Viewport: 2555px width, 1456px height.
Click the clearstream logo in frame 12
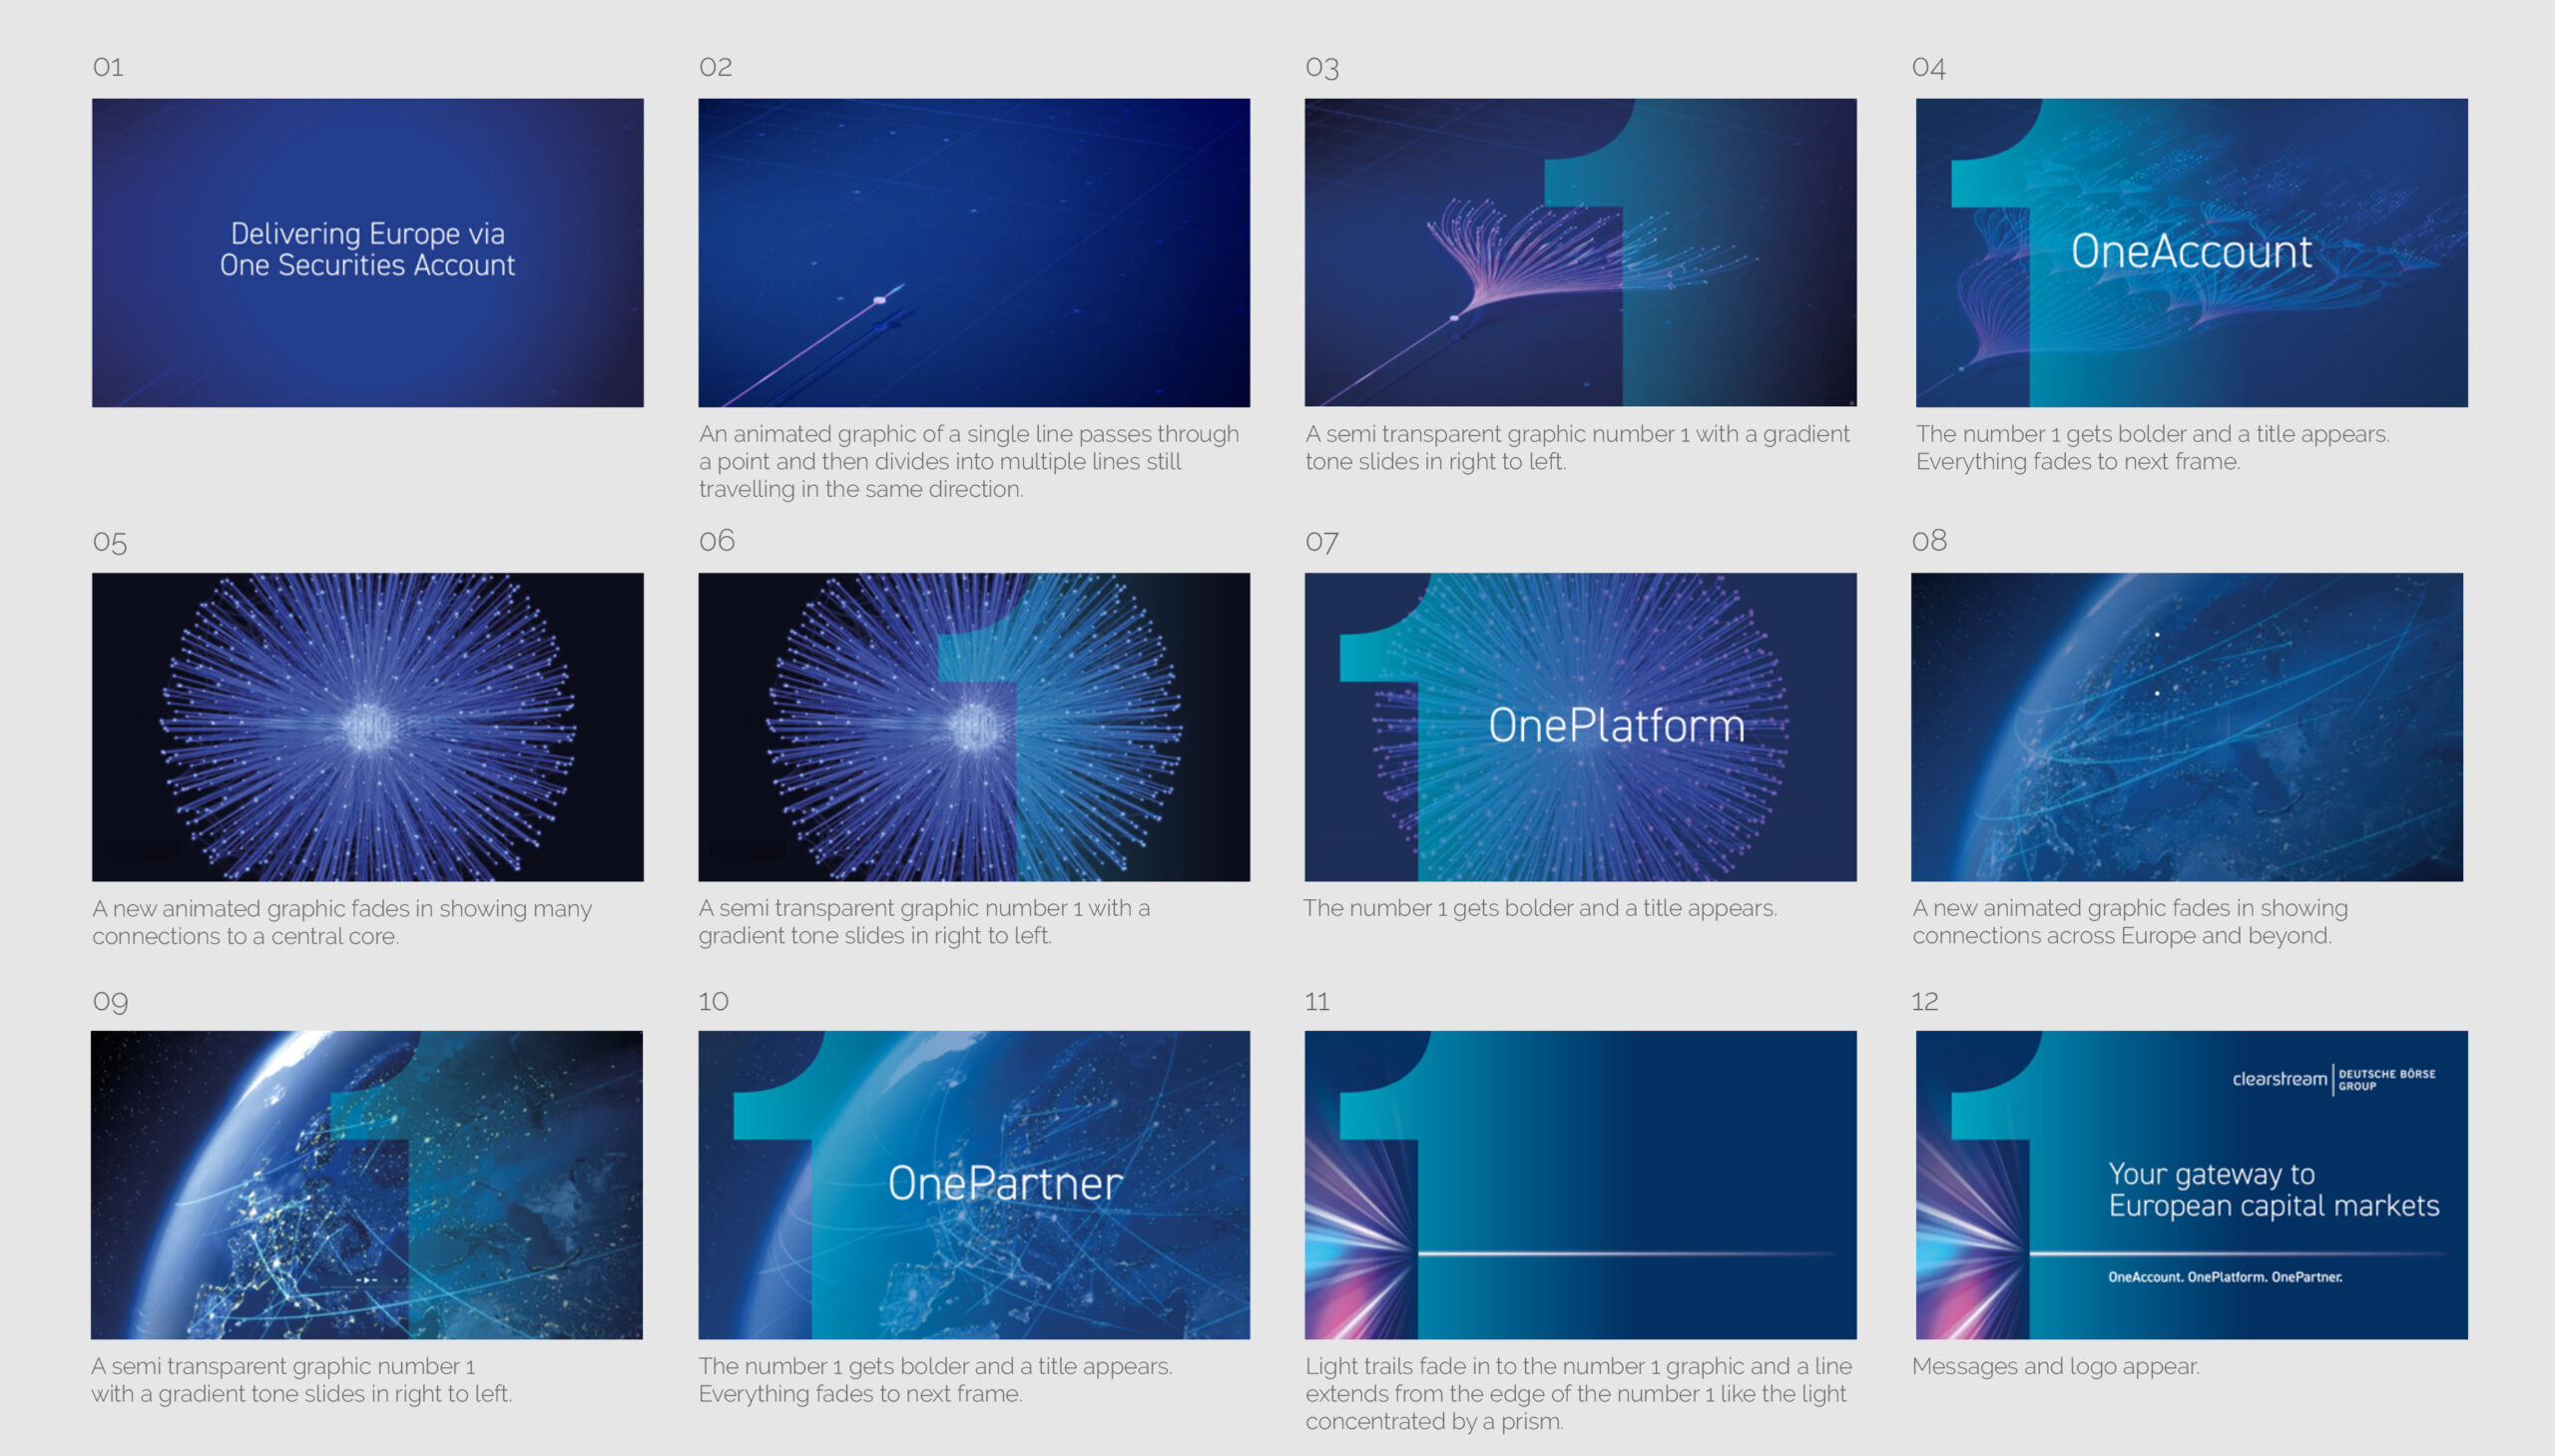tap(2278, 1079)
